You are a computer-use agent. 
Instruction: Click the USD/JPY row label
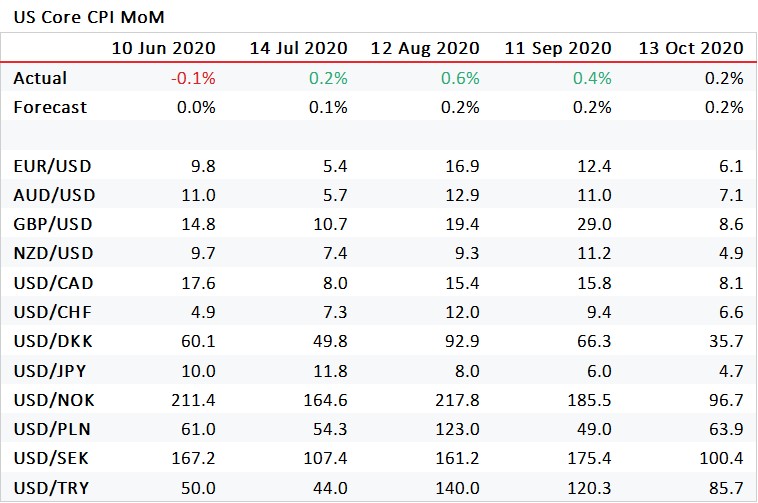click(47, 372)
